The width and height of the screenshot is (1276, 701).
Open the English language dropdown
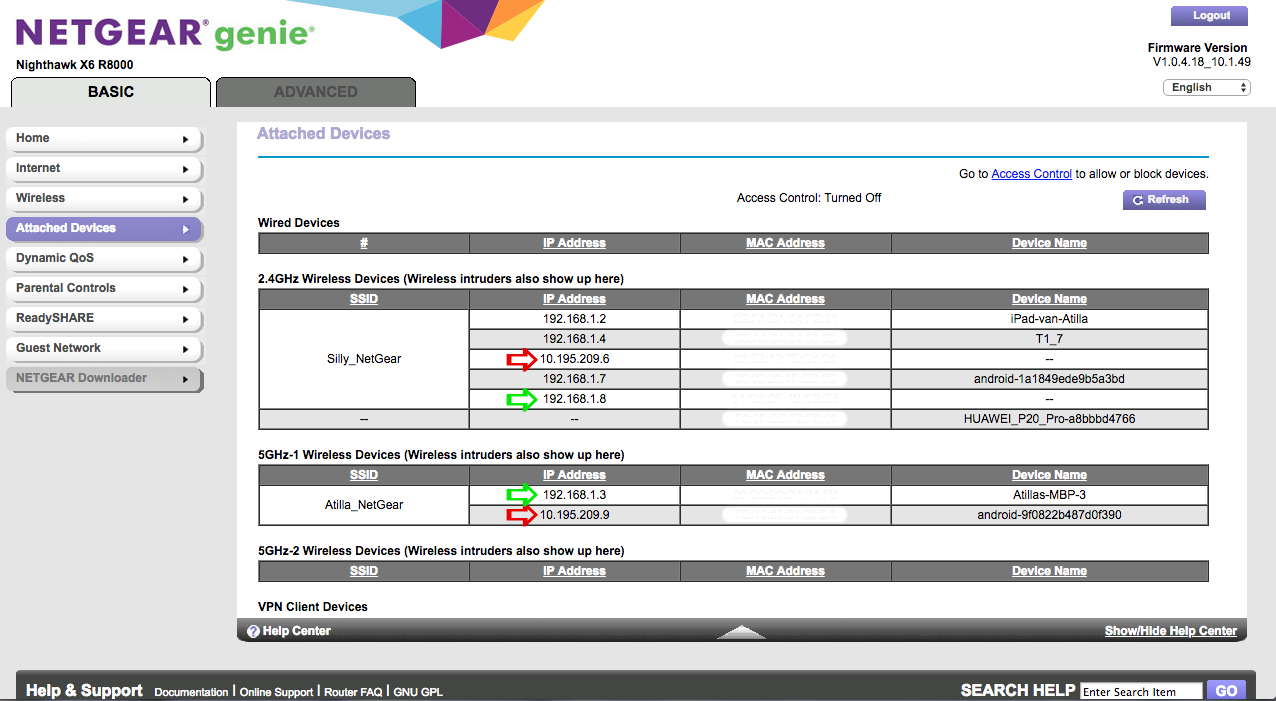1207,88
